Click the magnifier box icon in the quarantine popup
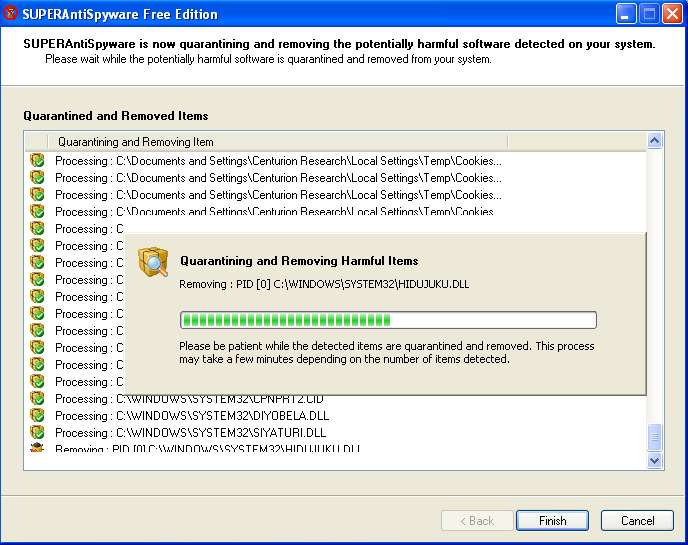Image resolution: width=688 pixels, height=545 pixels. point(153,262)
